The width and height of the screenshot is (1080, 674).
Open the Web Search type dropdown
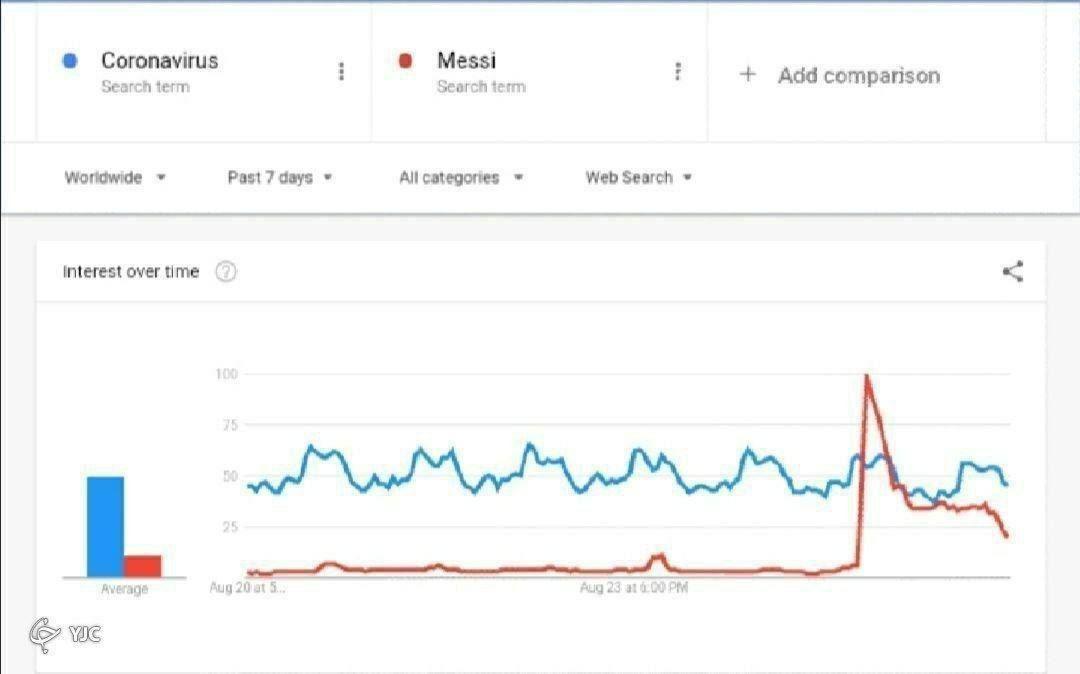639,177
